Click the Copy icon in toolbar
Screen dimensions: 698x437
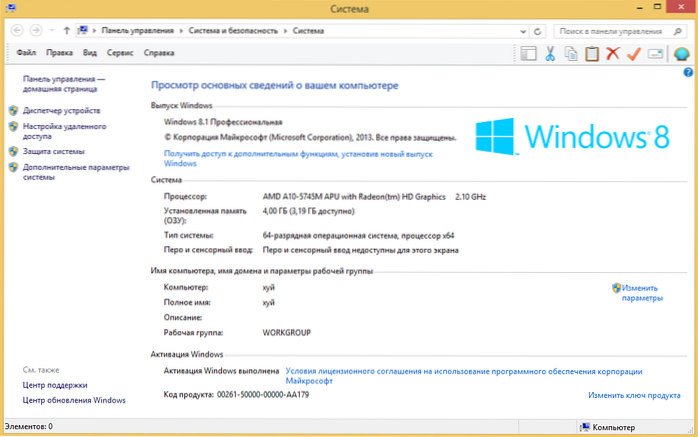click(571, 53)
